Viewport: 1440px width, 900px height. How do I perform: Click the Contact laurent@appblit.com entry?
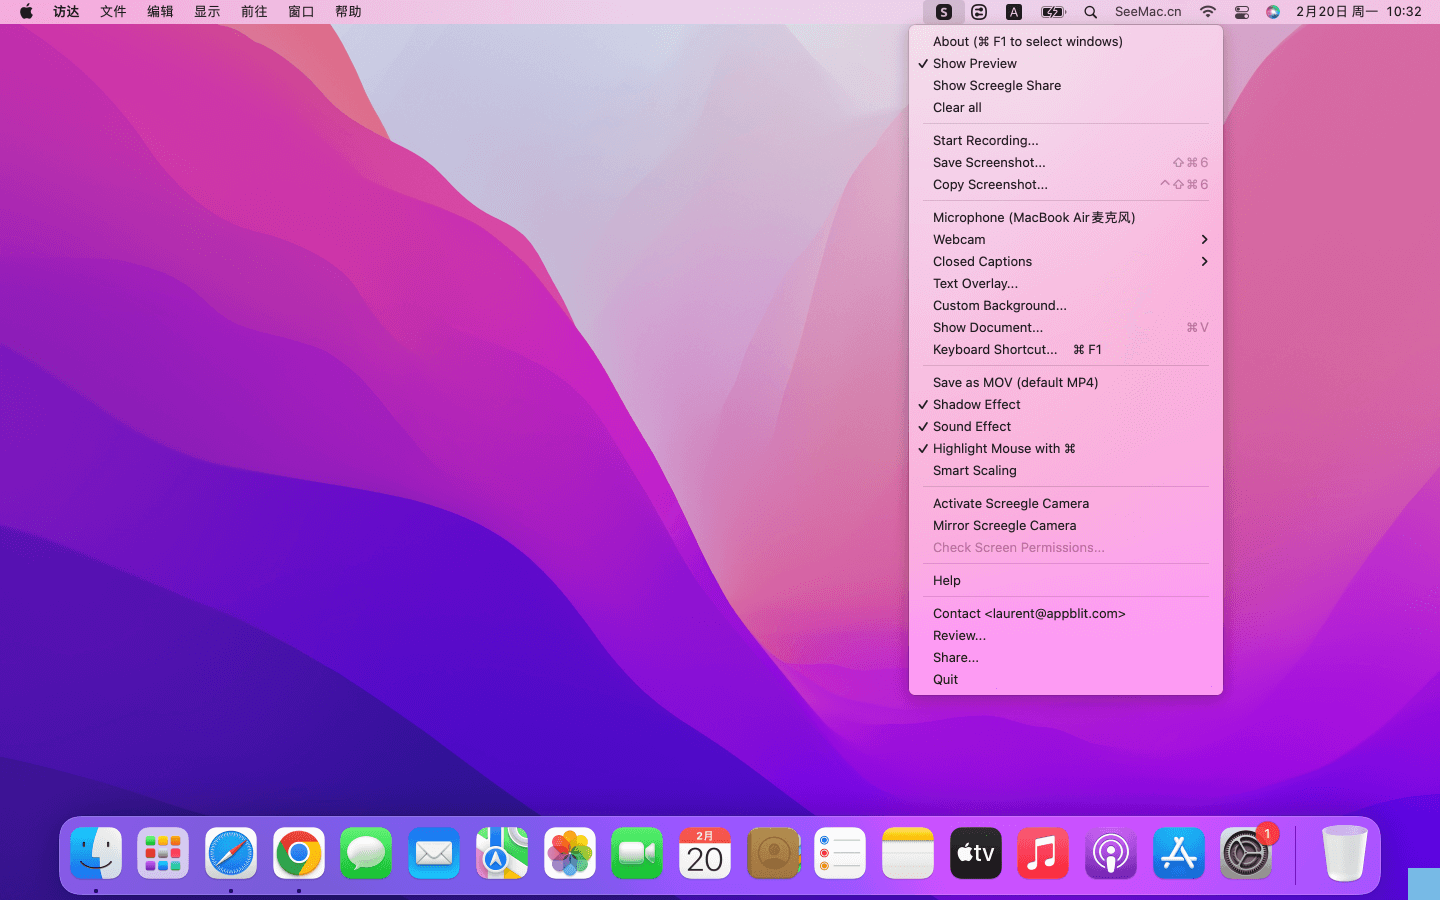click(1029, 613)
